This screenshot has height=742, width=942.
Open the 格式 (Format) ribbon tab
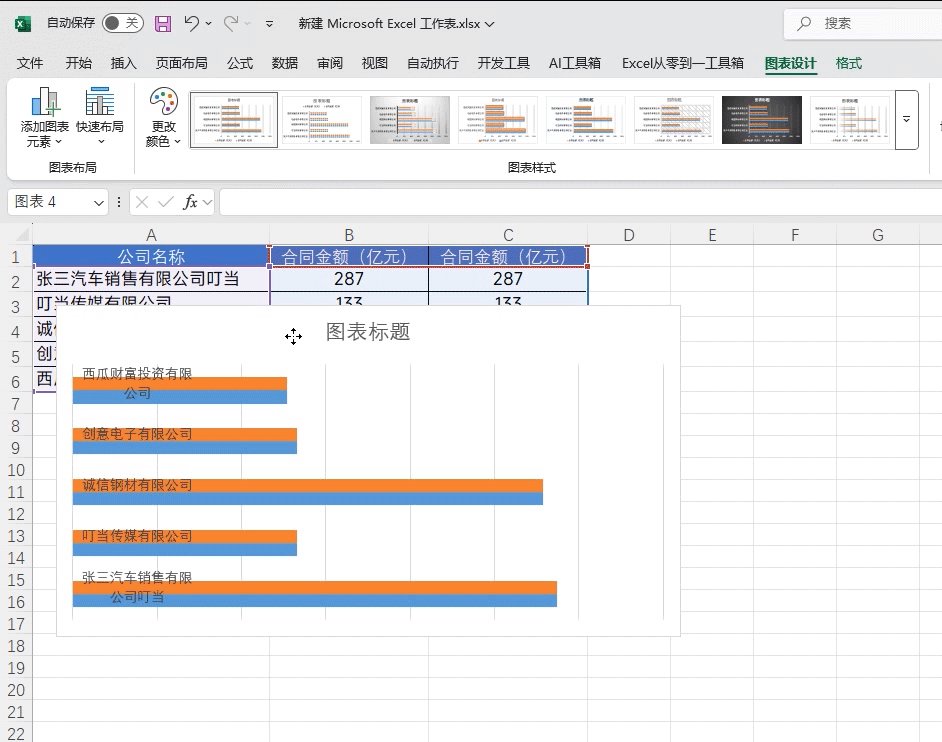click(848, 63)
